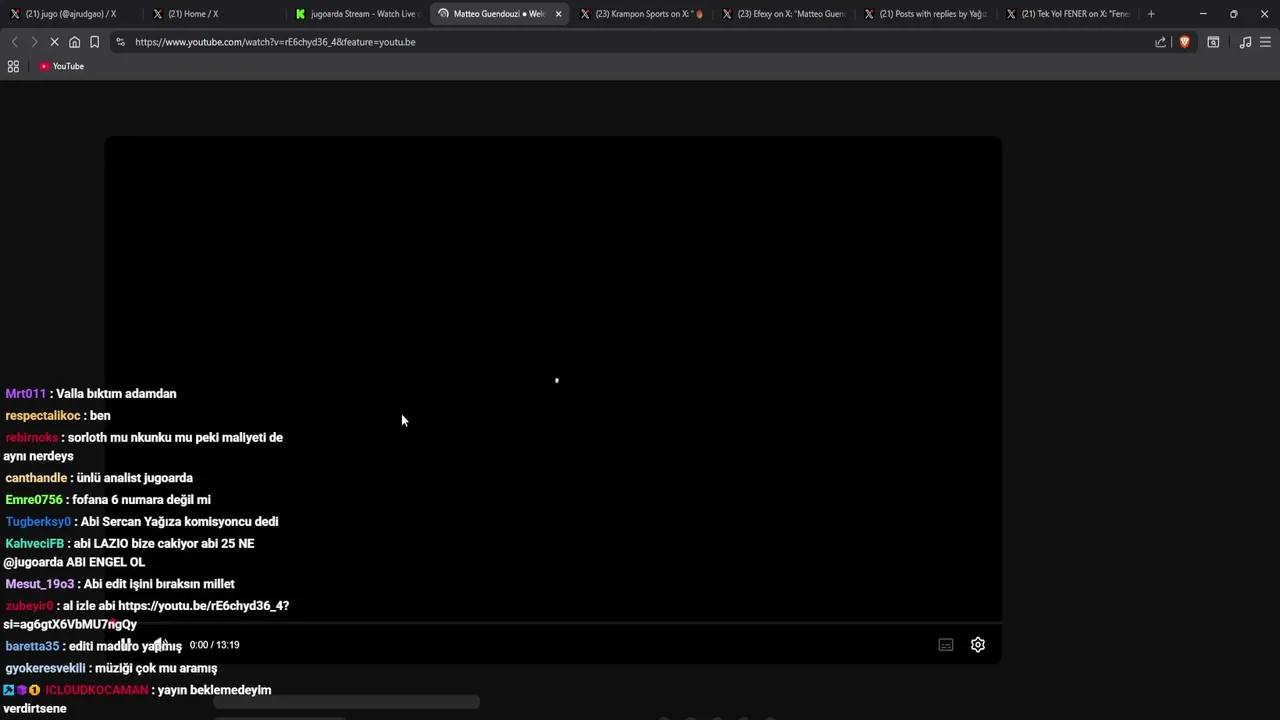
Task: View site information icon in the address bar
Action: tap(121, 42)
